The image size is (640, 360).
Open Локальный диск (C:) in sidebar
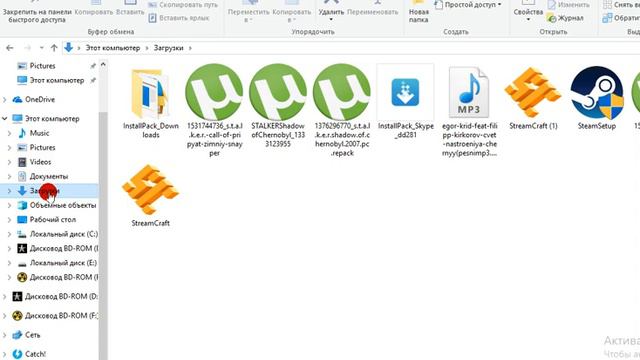click(63, 234)
